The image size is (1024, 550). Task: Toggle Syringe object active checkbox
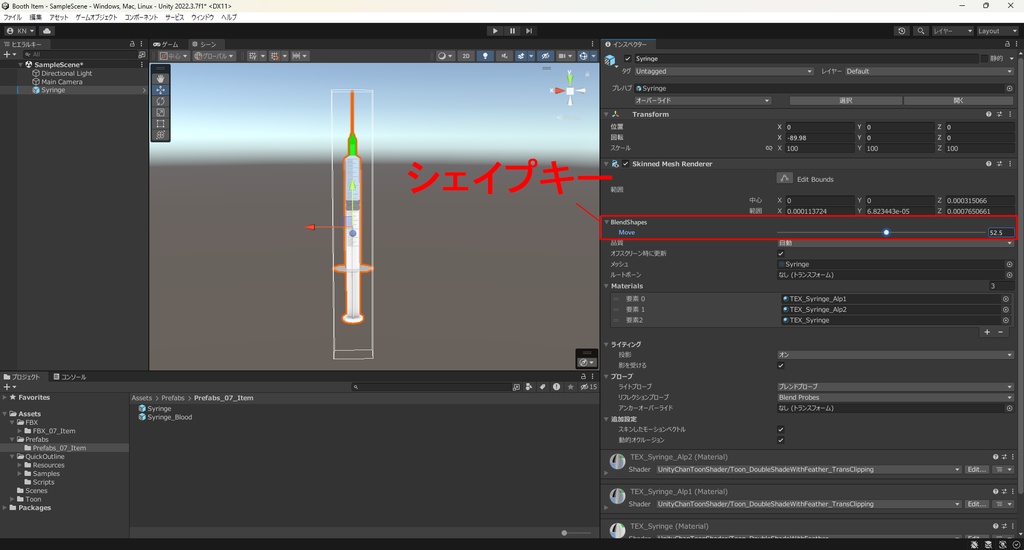628,59
